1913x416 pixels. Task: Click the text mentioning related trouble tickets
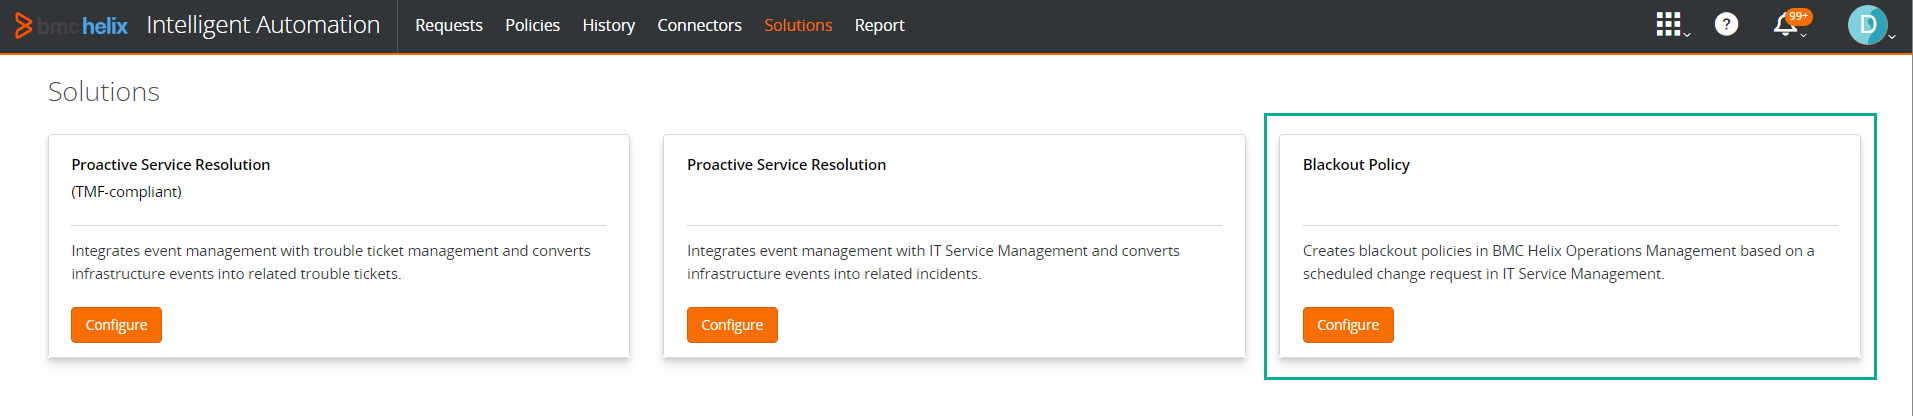point(331,262)
